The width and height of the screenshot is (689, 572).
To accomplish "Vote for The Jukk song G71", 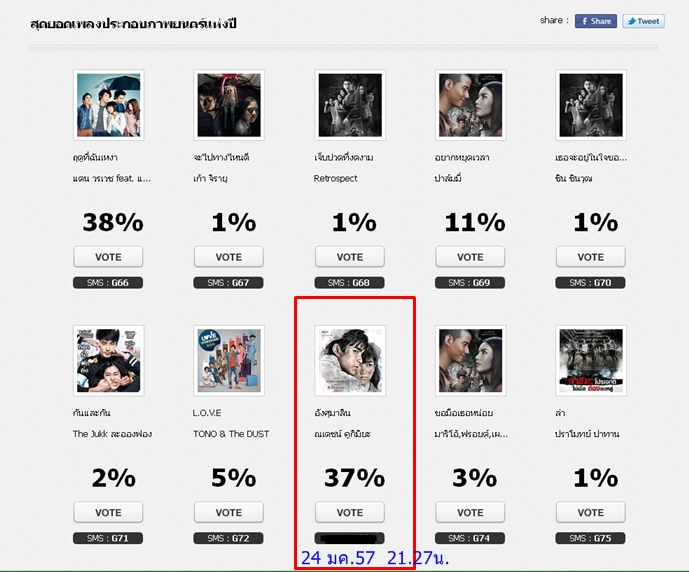I will pos(108,512).
